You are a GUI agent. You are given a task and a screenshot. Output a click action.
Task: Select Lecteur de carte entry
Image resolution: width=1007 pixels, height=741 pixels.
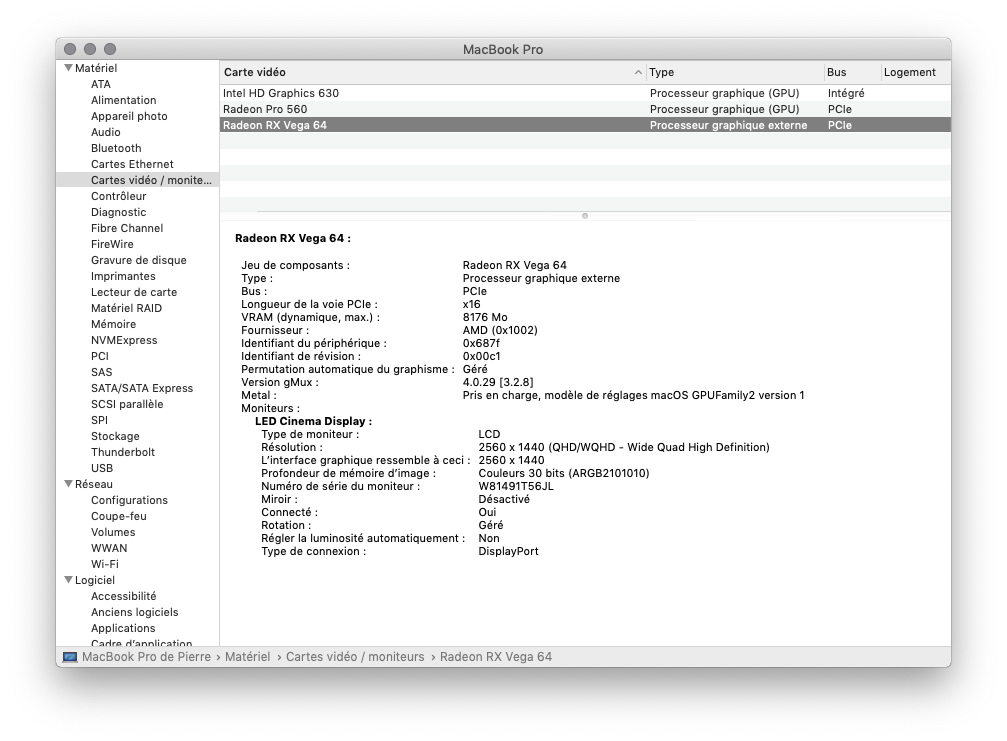134,292
